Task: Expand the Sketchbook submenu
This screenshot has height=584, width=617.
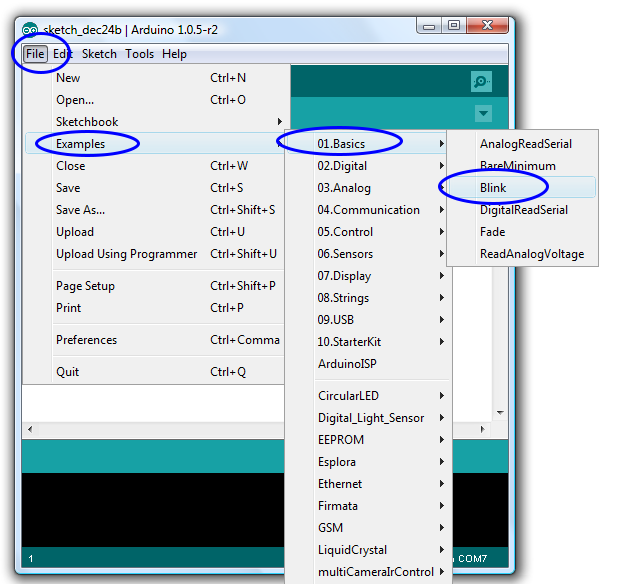Action: tap(156, 122)
